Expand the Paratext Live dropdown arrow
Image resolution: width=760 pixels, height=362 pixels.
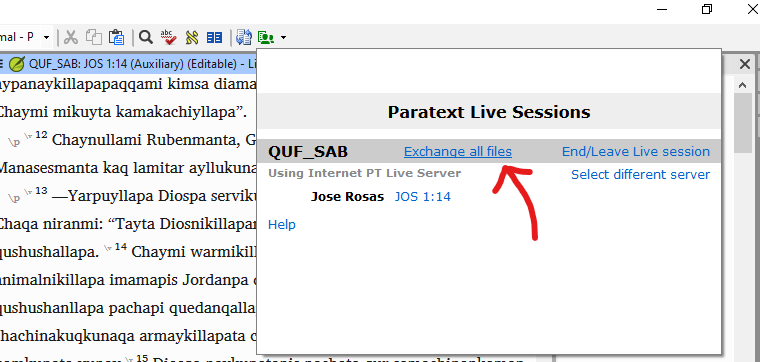(284, 38)
